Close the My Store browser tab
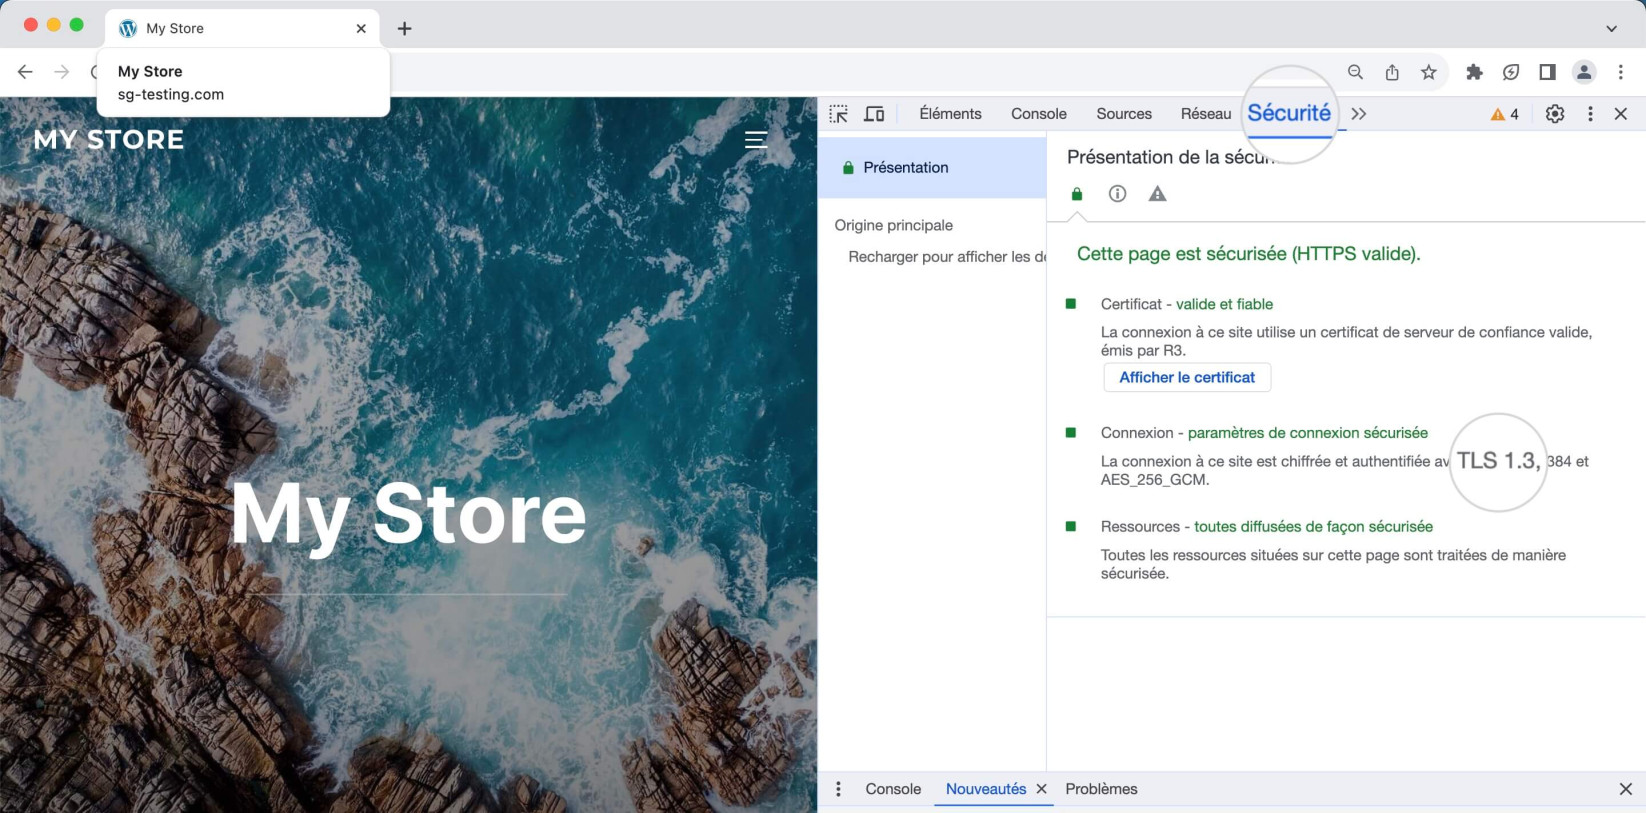Screen dimensions: 1646x813 point(361,29)
